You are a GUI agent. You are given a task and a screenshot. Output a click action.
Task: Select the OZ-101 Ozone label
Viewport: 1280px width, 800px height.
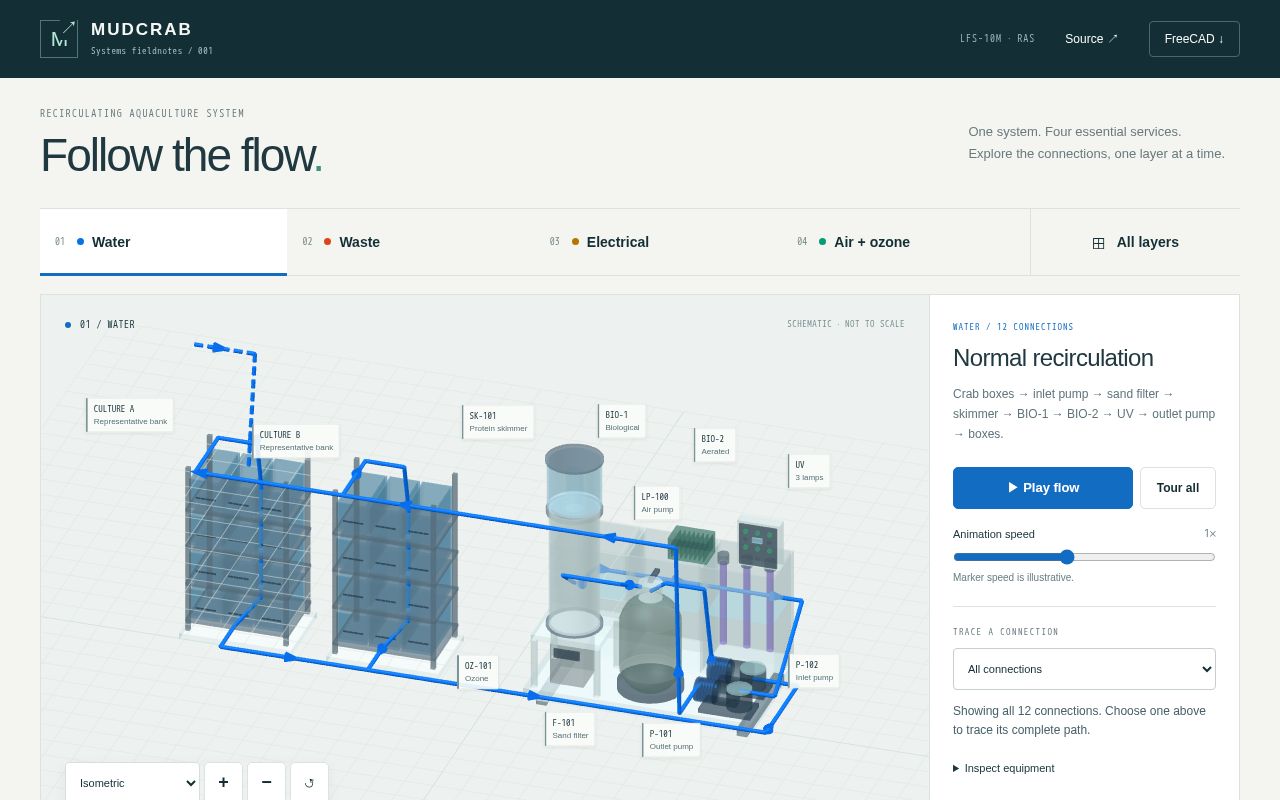pos(478,672)
